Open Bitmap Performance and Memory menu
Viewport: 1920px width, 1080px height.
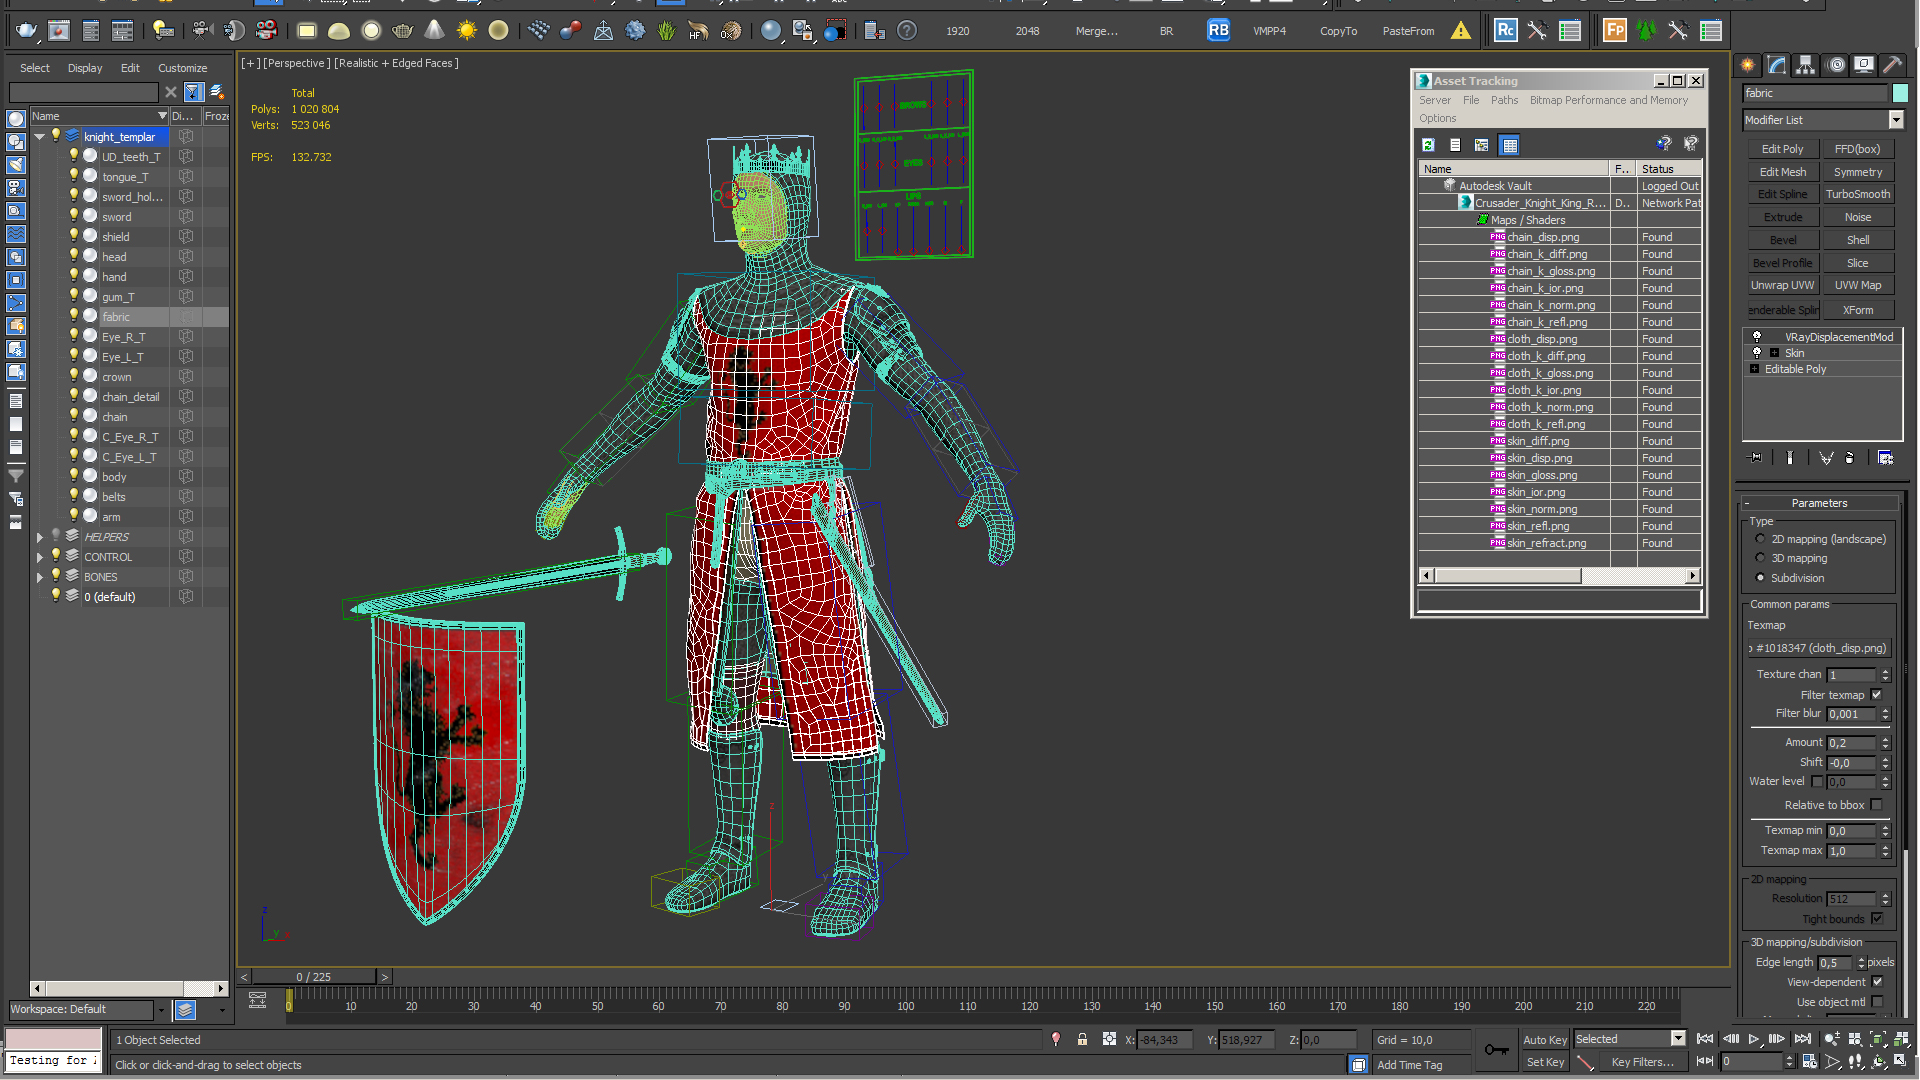click(1608, 100)
